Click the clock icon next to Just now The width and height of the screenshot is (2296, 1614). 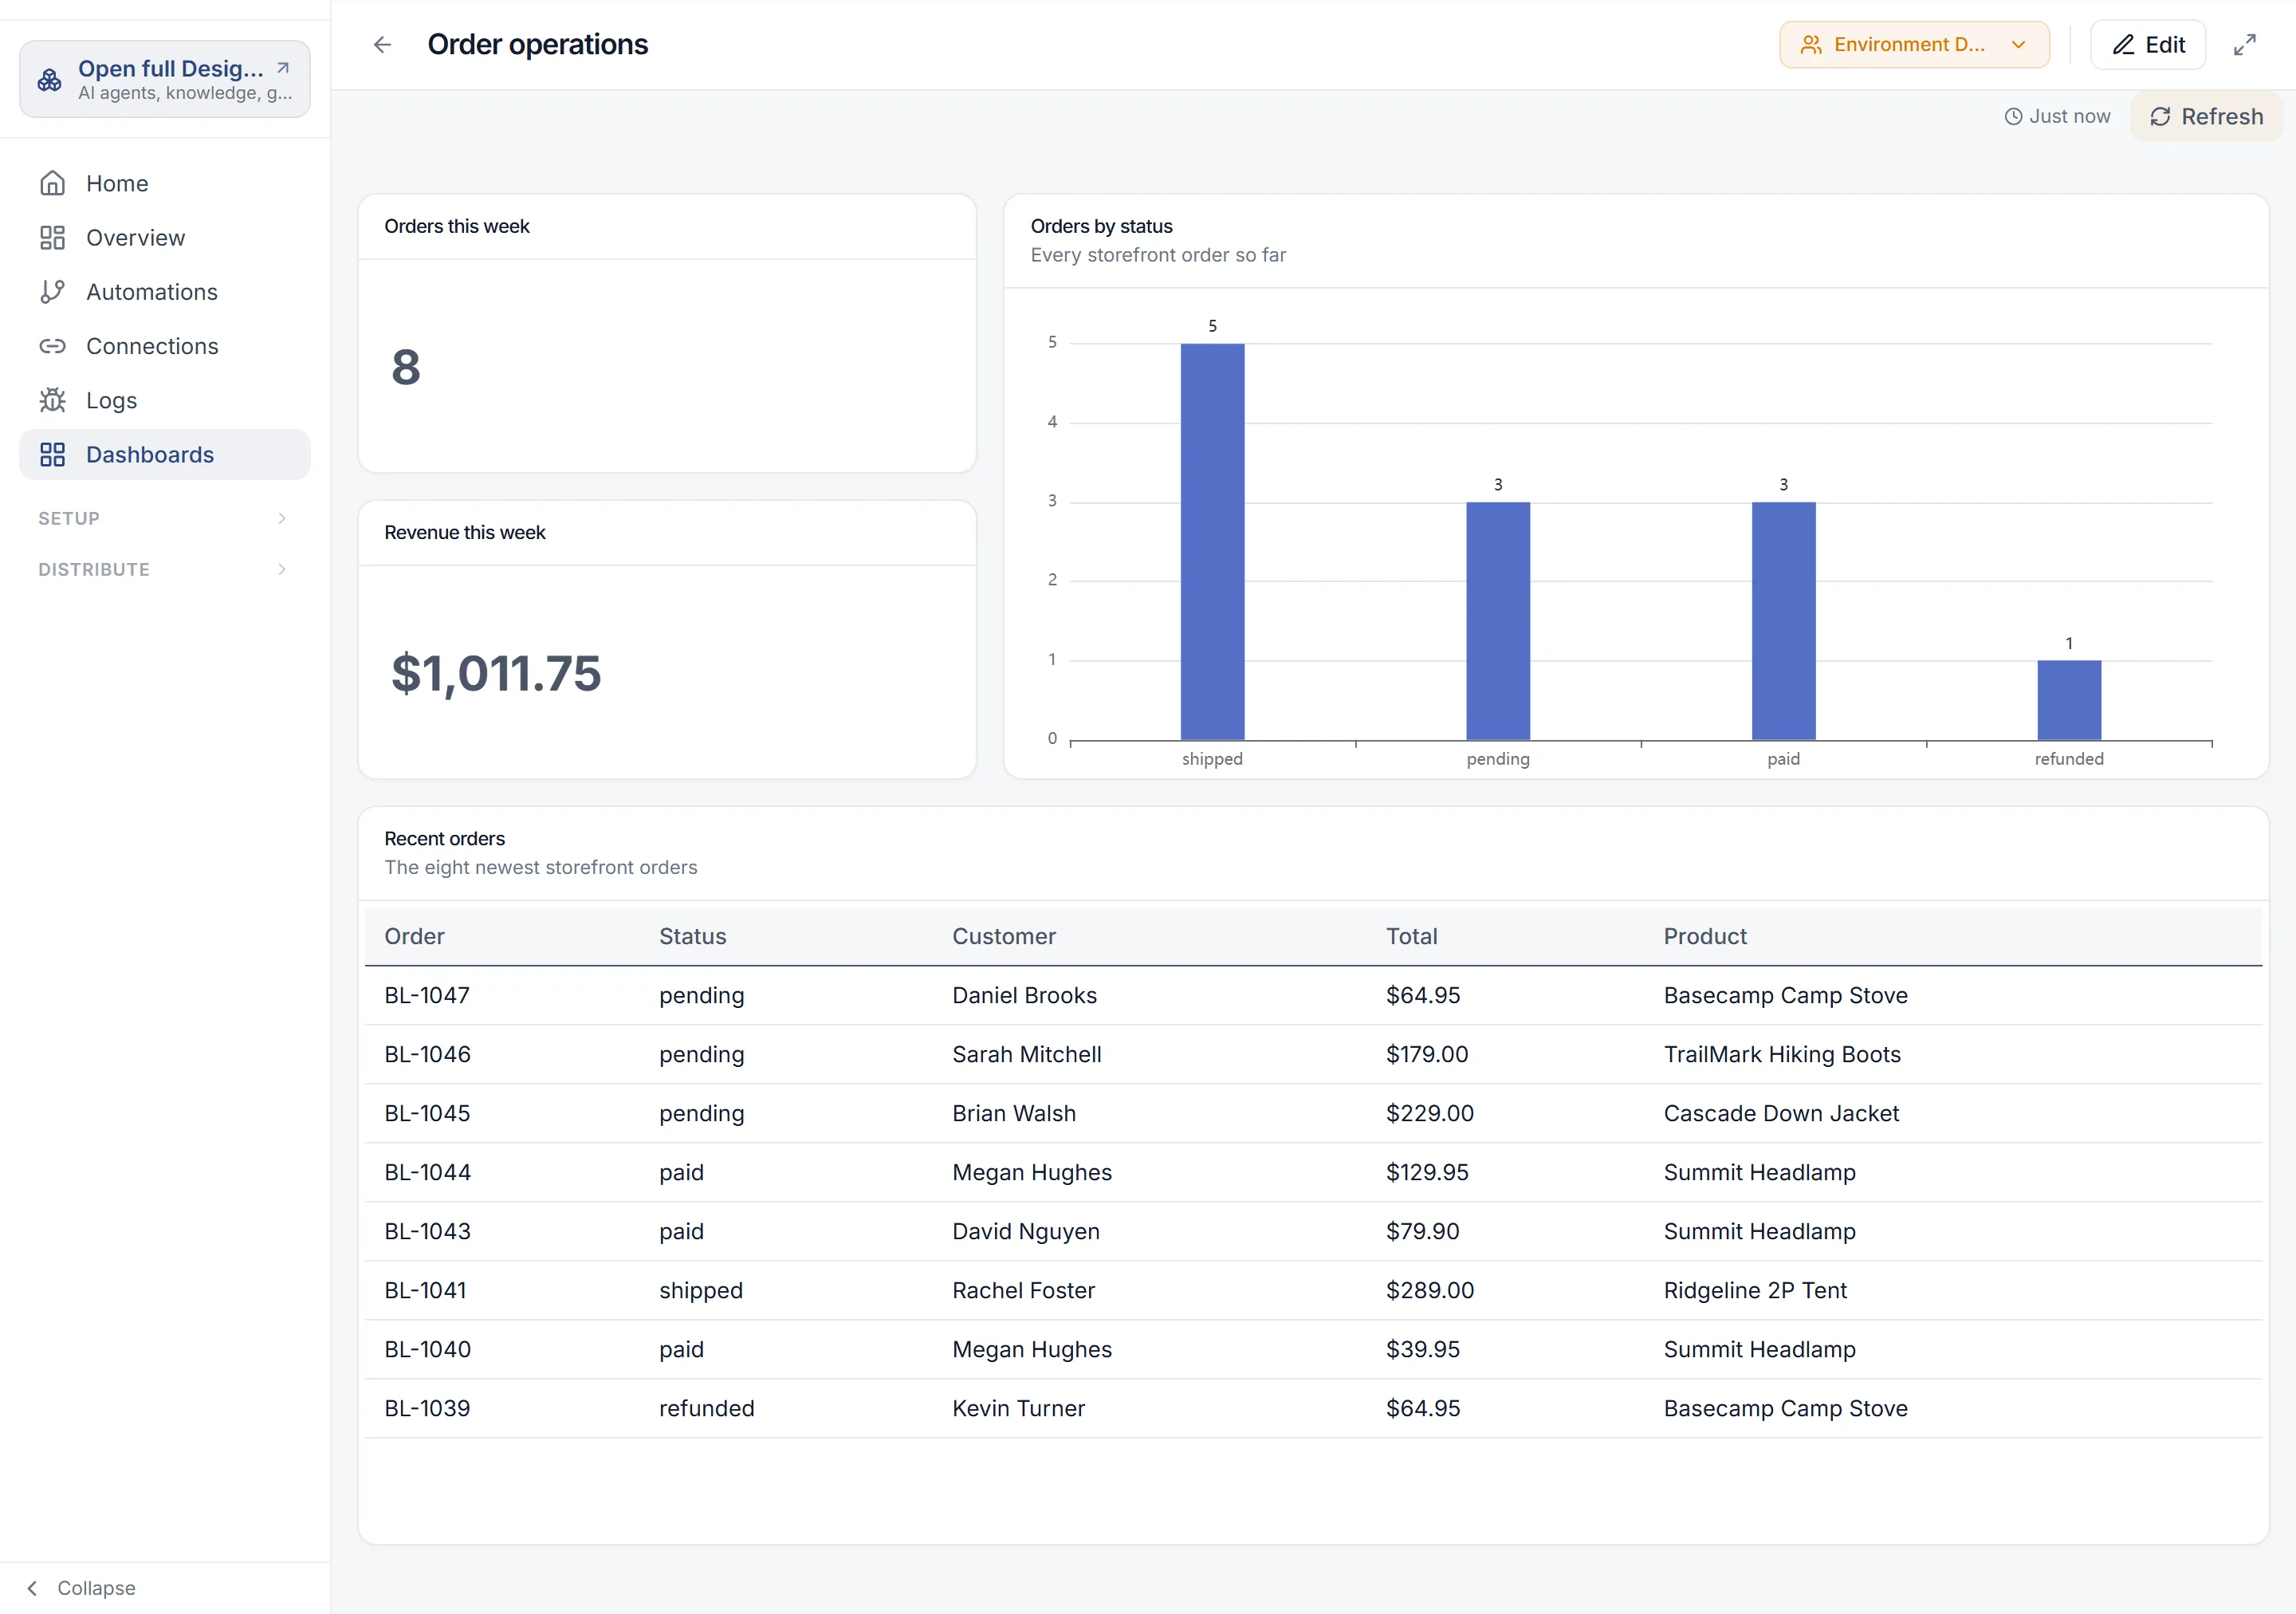click(2013, 117)
